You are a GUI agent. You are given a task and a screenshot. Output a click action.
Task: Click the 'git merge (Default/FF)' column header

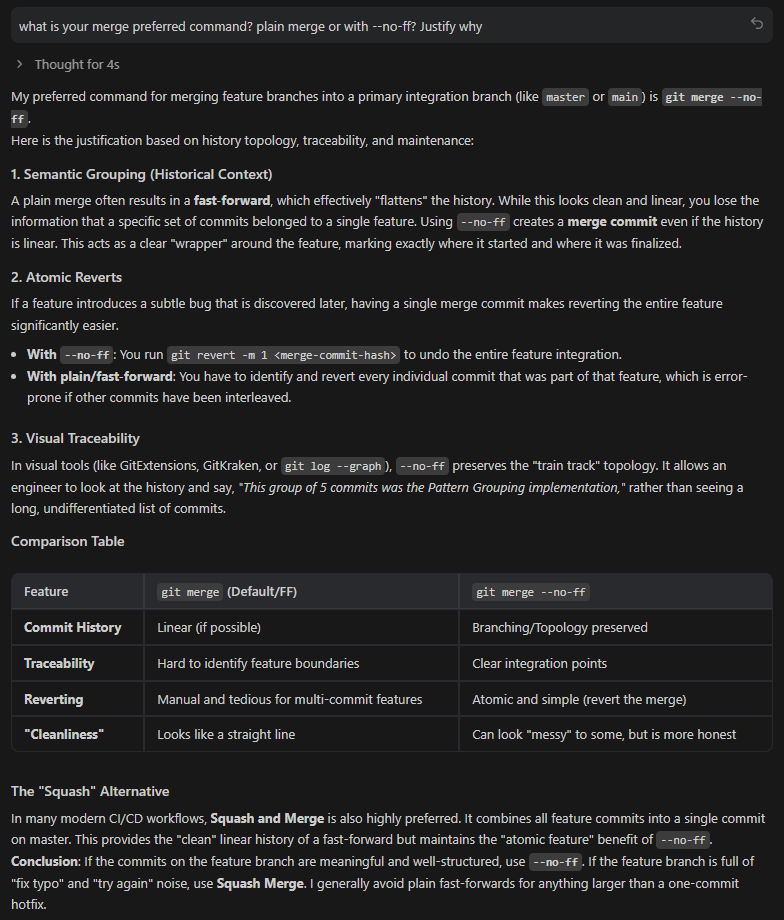point(227,591)
